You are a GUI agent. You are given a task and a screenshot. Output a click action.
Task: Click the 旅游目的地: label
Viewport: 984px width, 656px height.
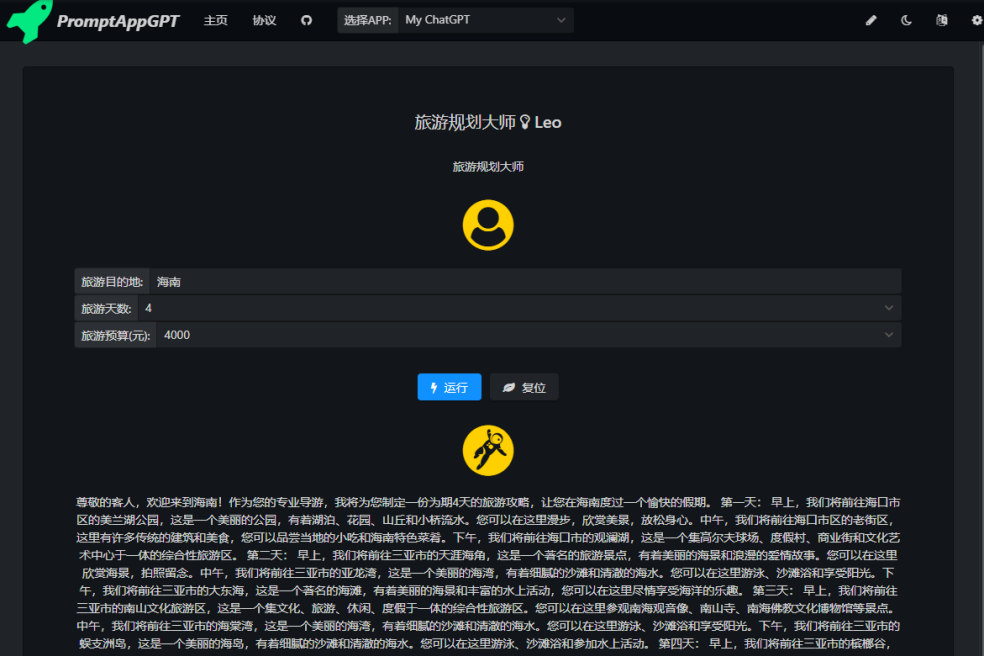click(x=112, y=282)
